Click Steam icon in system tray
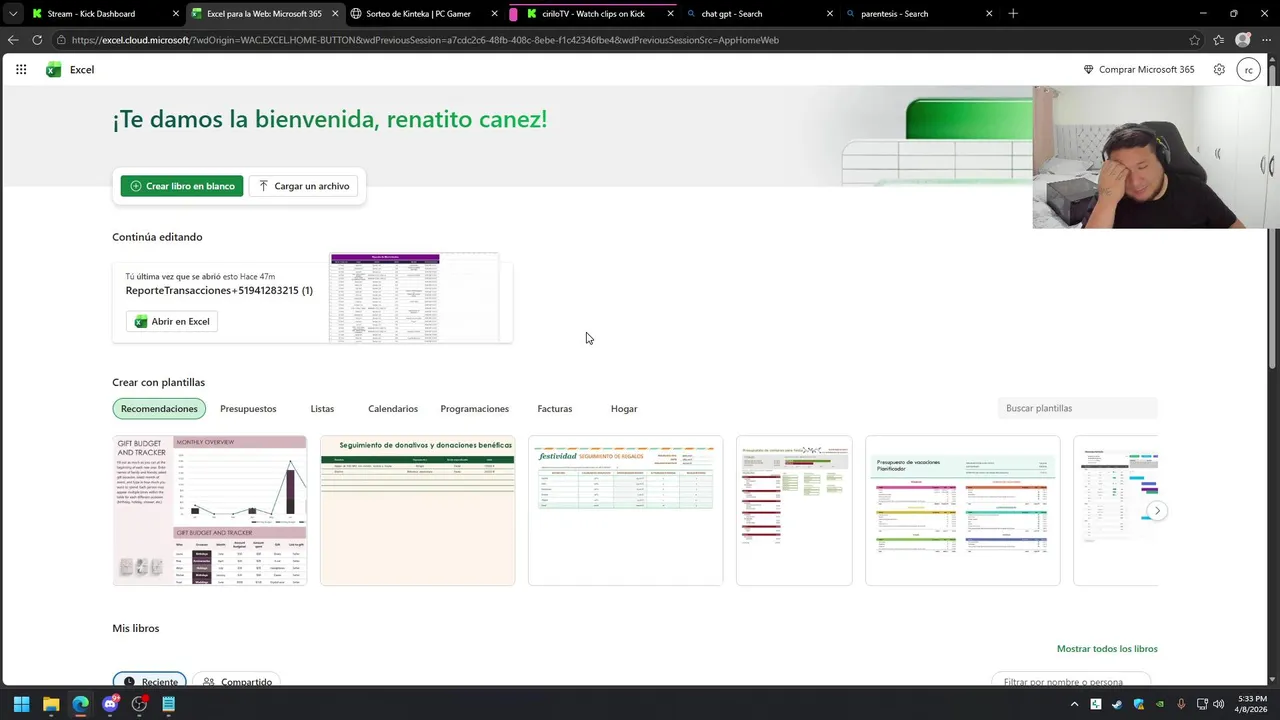 point(1117,704)
